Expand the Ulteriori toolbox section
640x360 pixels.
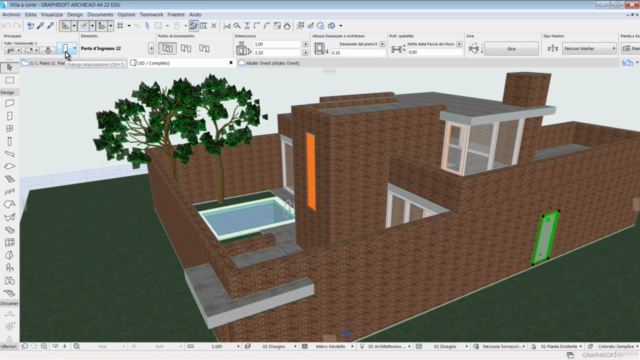(x=8, y=347)
